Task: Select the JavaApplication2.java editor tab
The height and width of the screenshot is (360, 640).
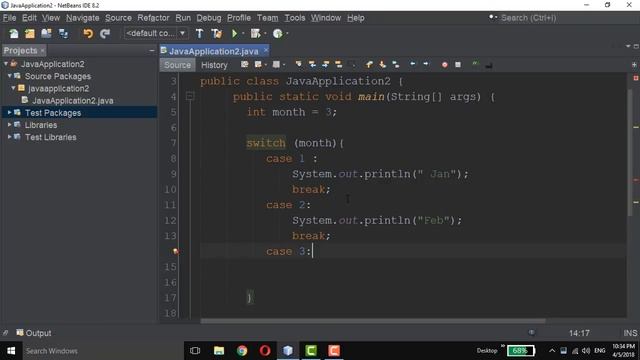Action: click(x=213, y=51)
